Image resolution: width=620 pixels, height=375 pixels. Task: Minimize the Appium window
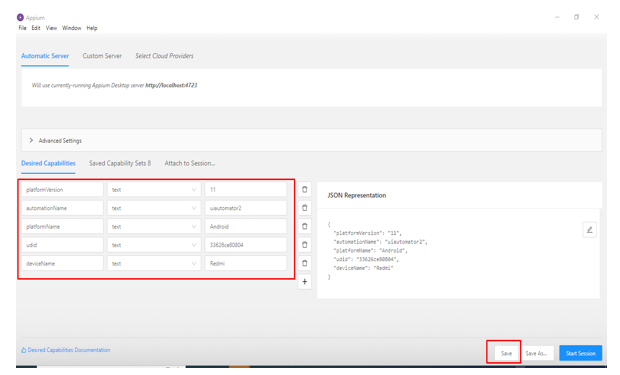[x=557, y=17]
